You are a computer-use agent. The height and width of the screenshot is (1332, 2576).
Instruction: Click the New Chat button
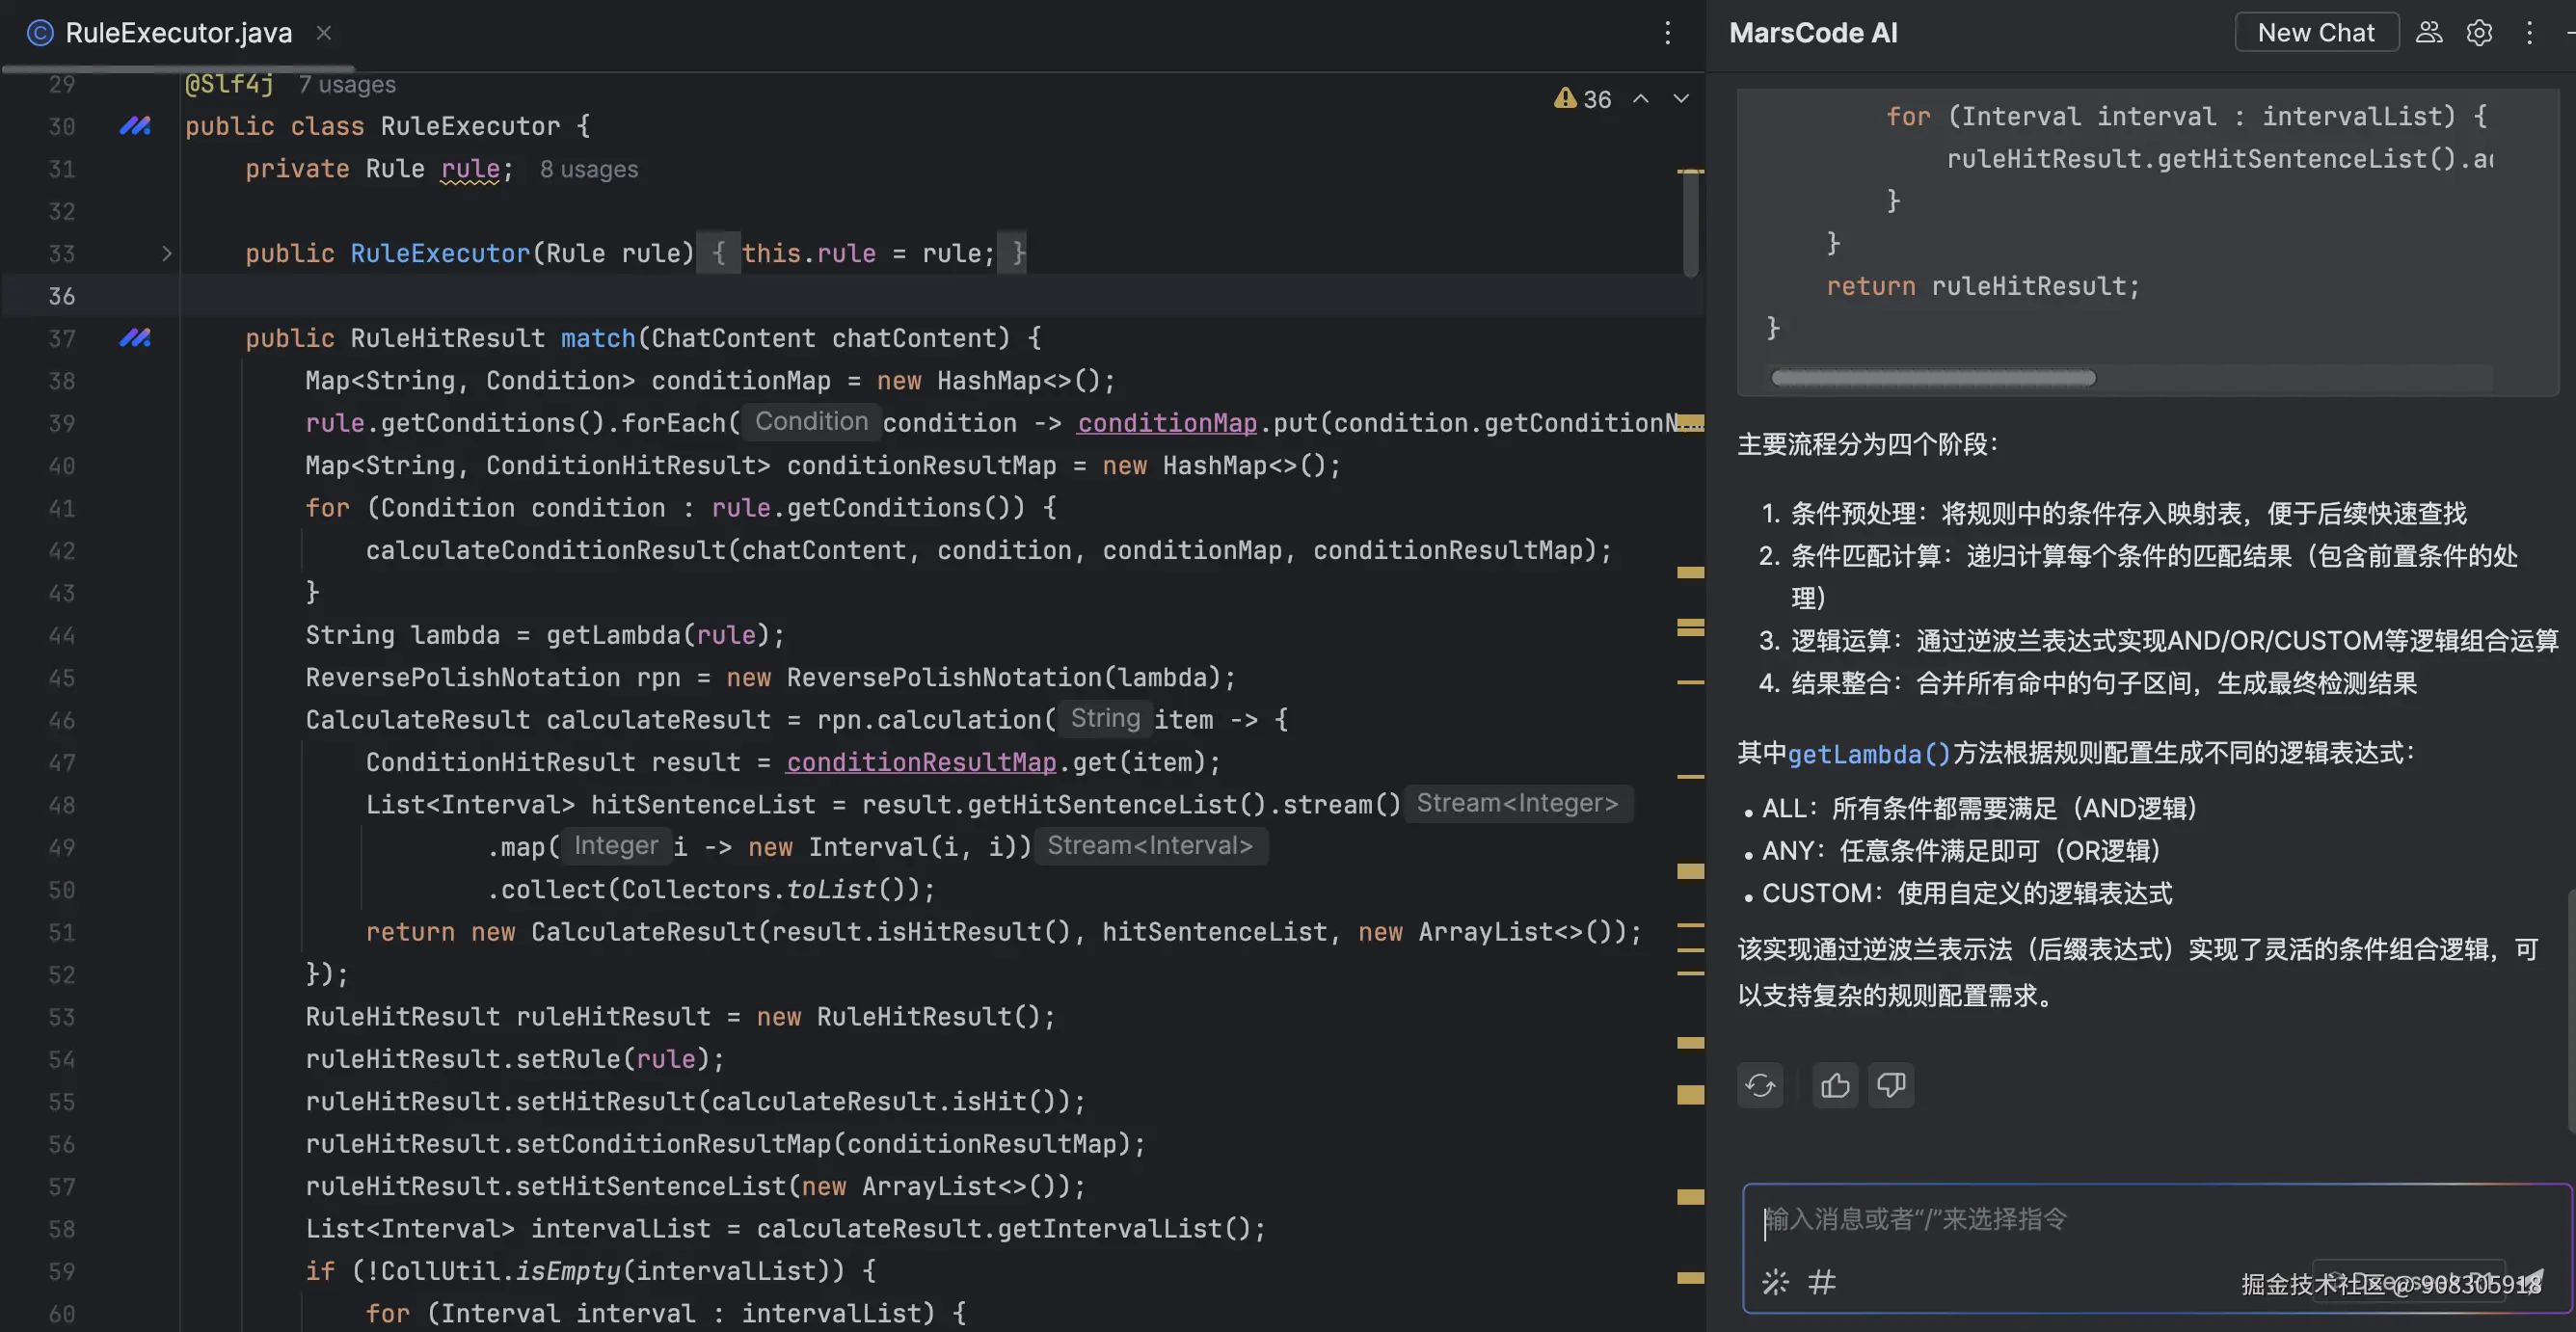(2315, 33)
